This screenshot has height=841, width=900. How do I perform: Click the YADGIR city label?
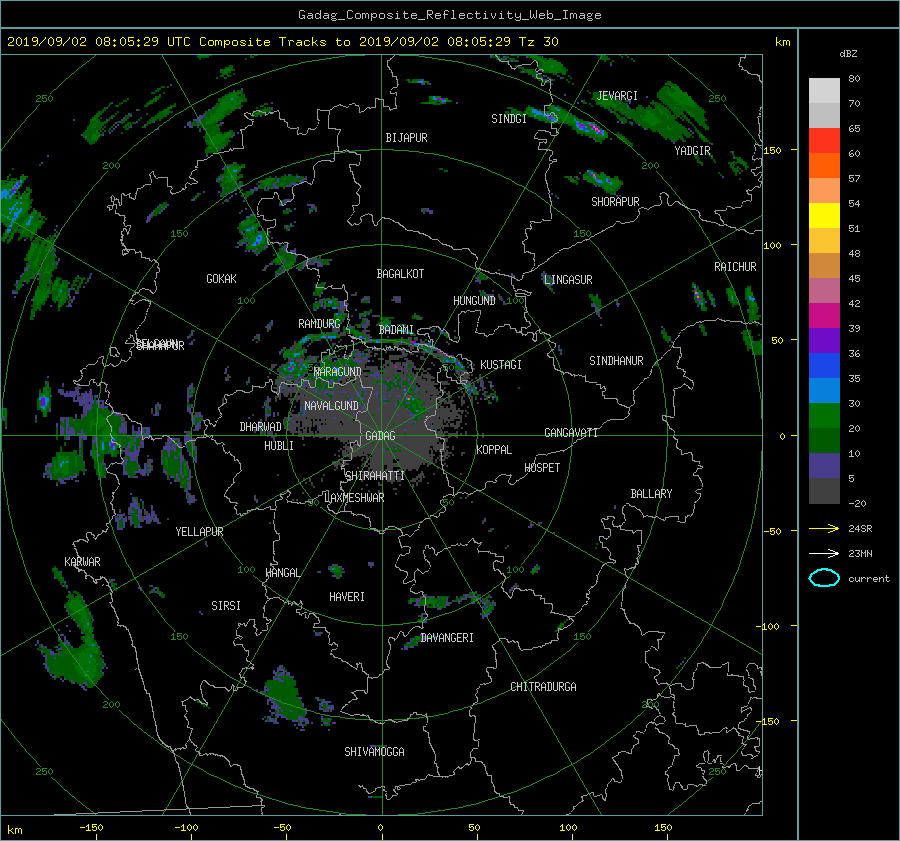click(x=692, y=151)
